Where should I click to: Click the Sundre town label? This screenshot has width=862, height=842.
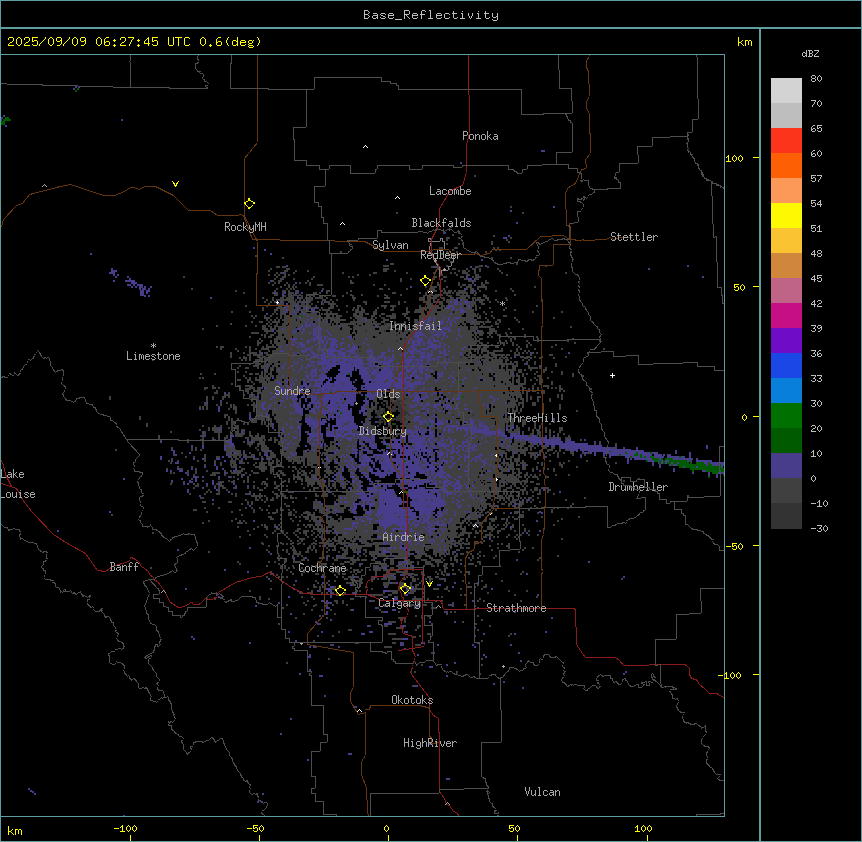pos(292,391)
